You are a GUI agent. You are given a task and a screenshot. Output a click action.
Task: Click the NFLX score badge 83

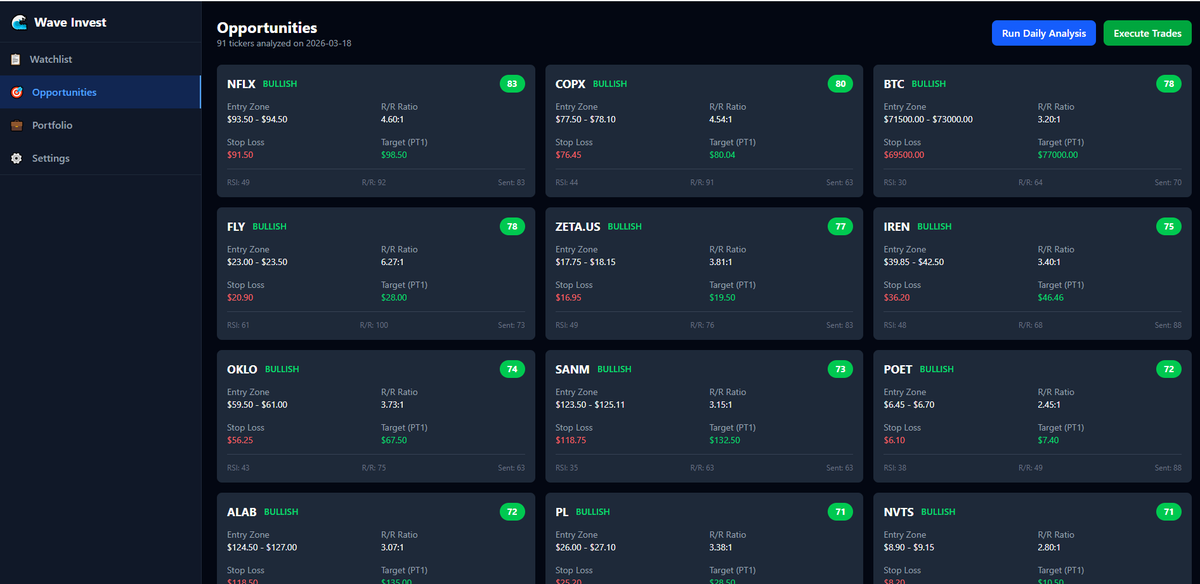(x=512, y=84)
